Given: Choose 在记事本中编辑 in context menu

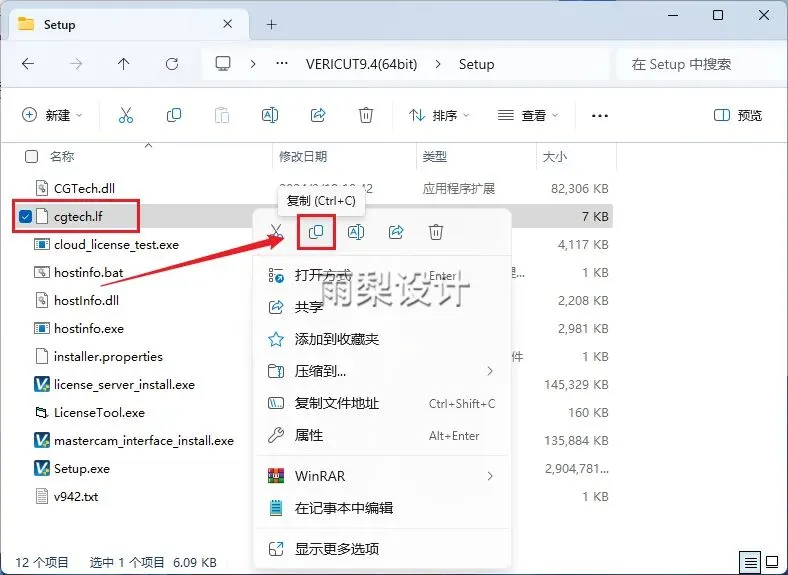Looking at the screenshot, I should point(382,508).
